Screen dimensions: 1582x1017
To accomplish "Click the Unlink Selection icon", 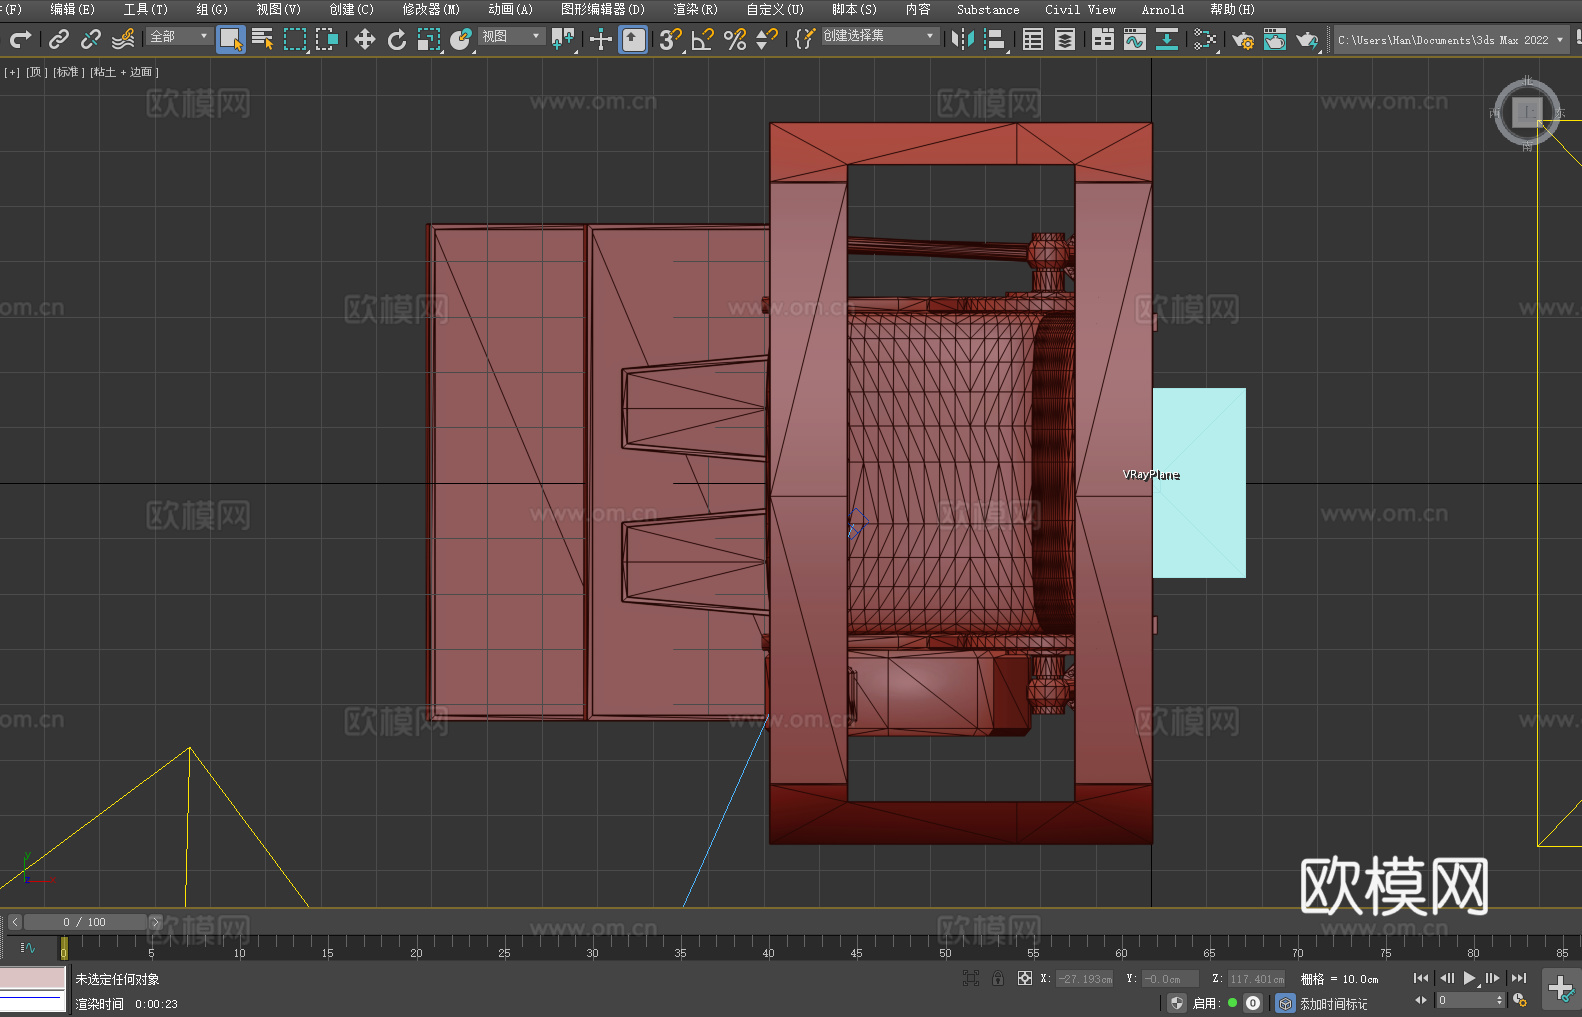I will 91,39.
